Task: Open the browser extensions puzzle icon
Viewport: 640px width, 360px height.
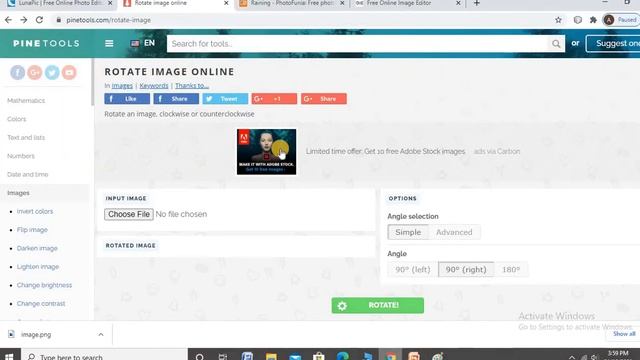Action: tap(593, 20)
